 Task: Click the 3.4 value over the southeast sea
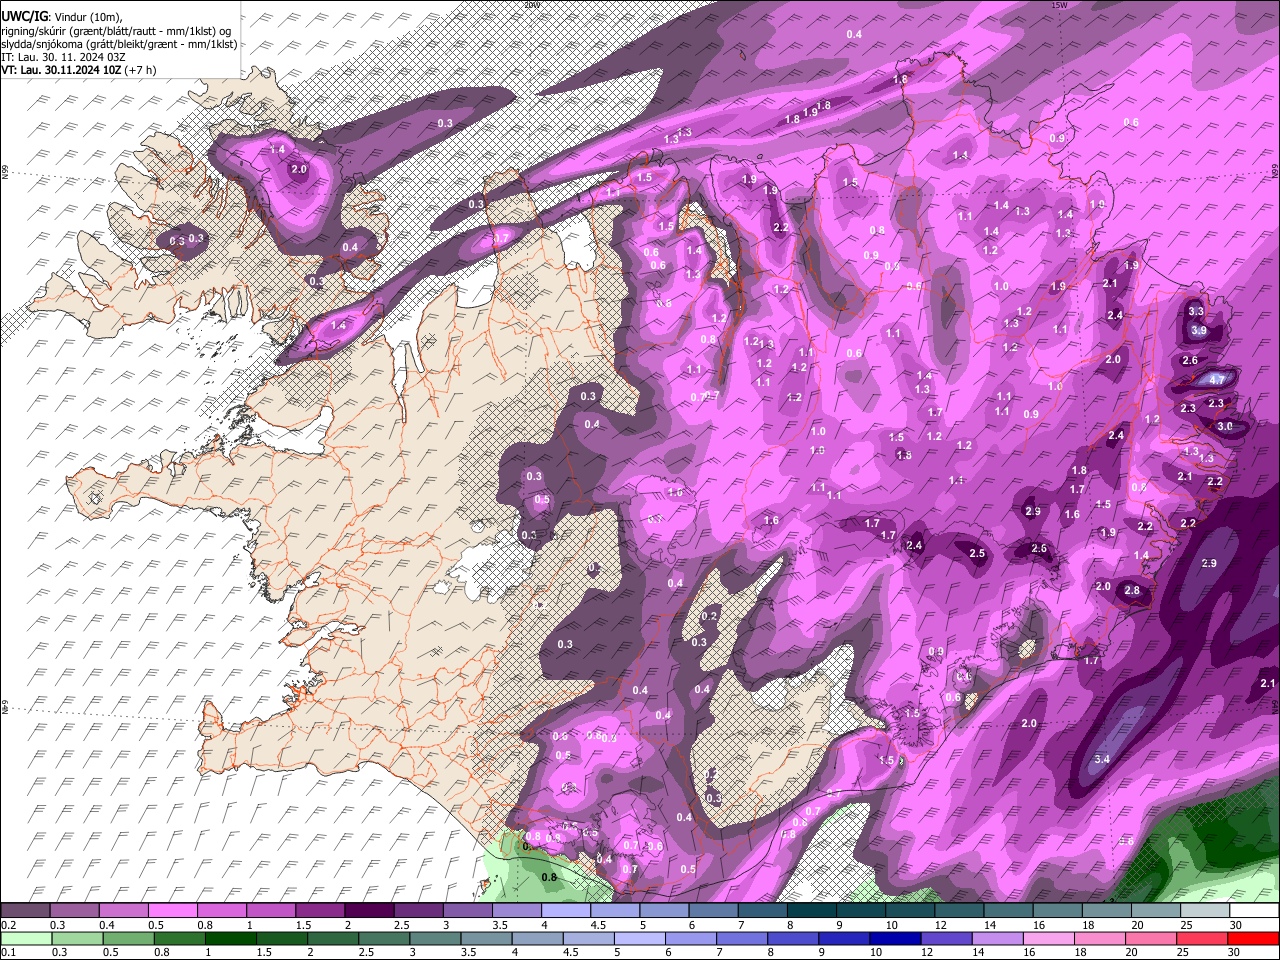pyautogui.click(x=1102, y=760)
